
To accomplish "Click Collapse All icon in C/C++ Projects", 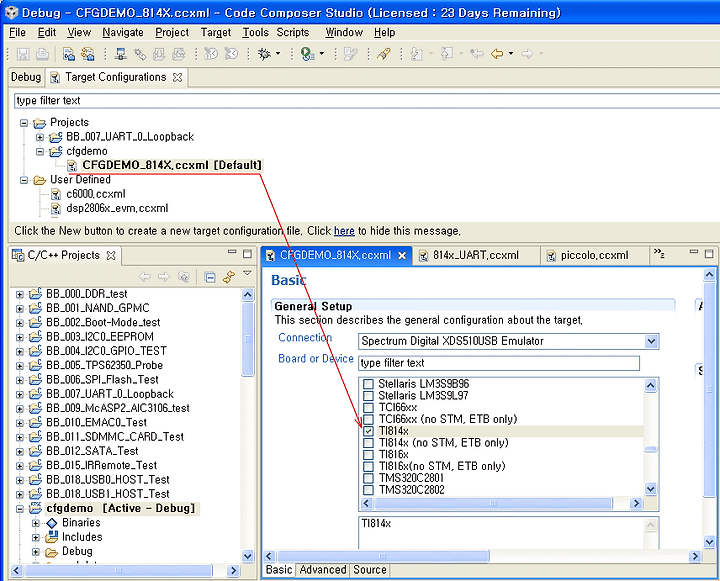I will pos(210,277).
